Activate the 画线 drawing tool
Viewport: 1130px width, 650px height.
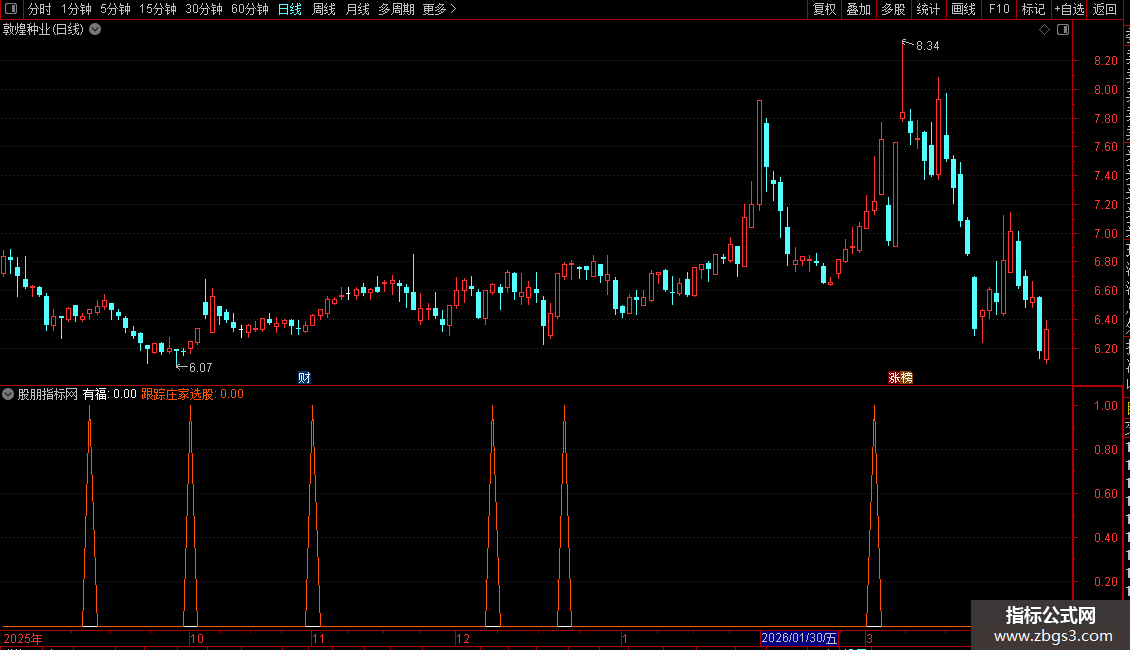pos(964,9)
